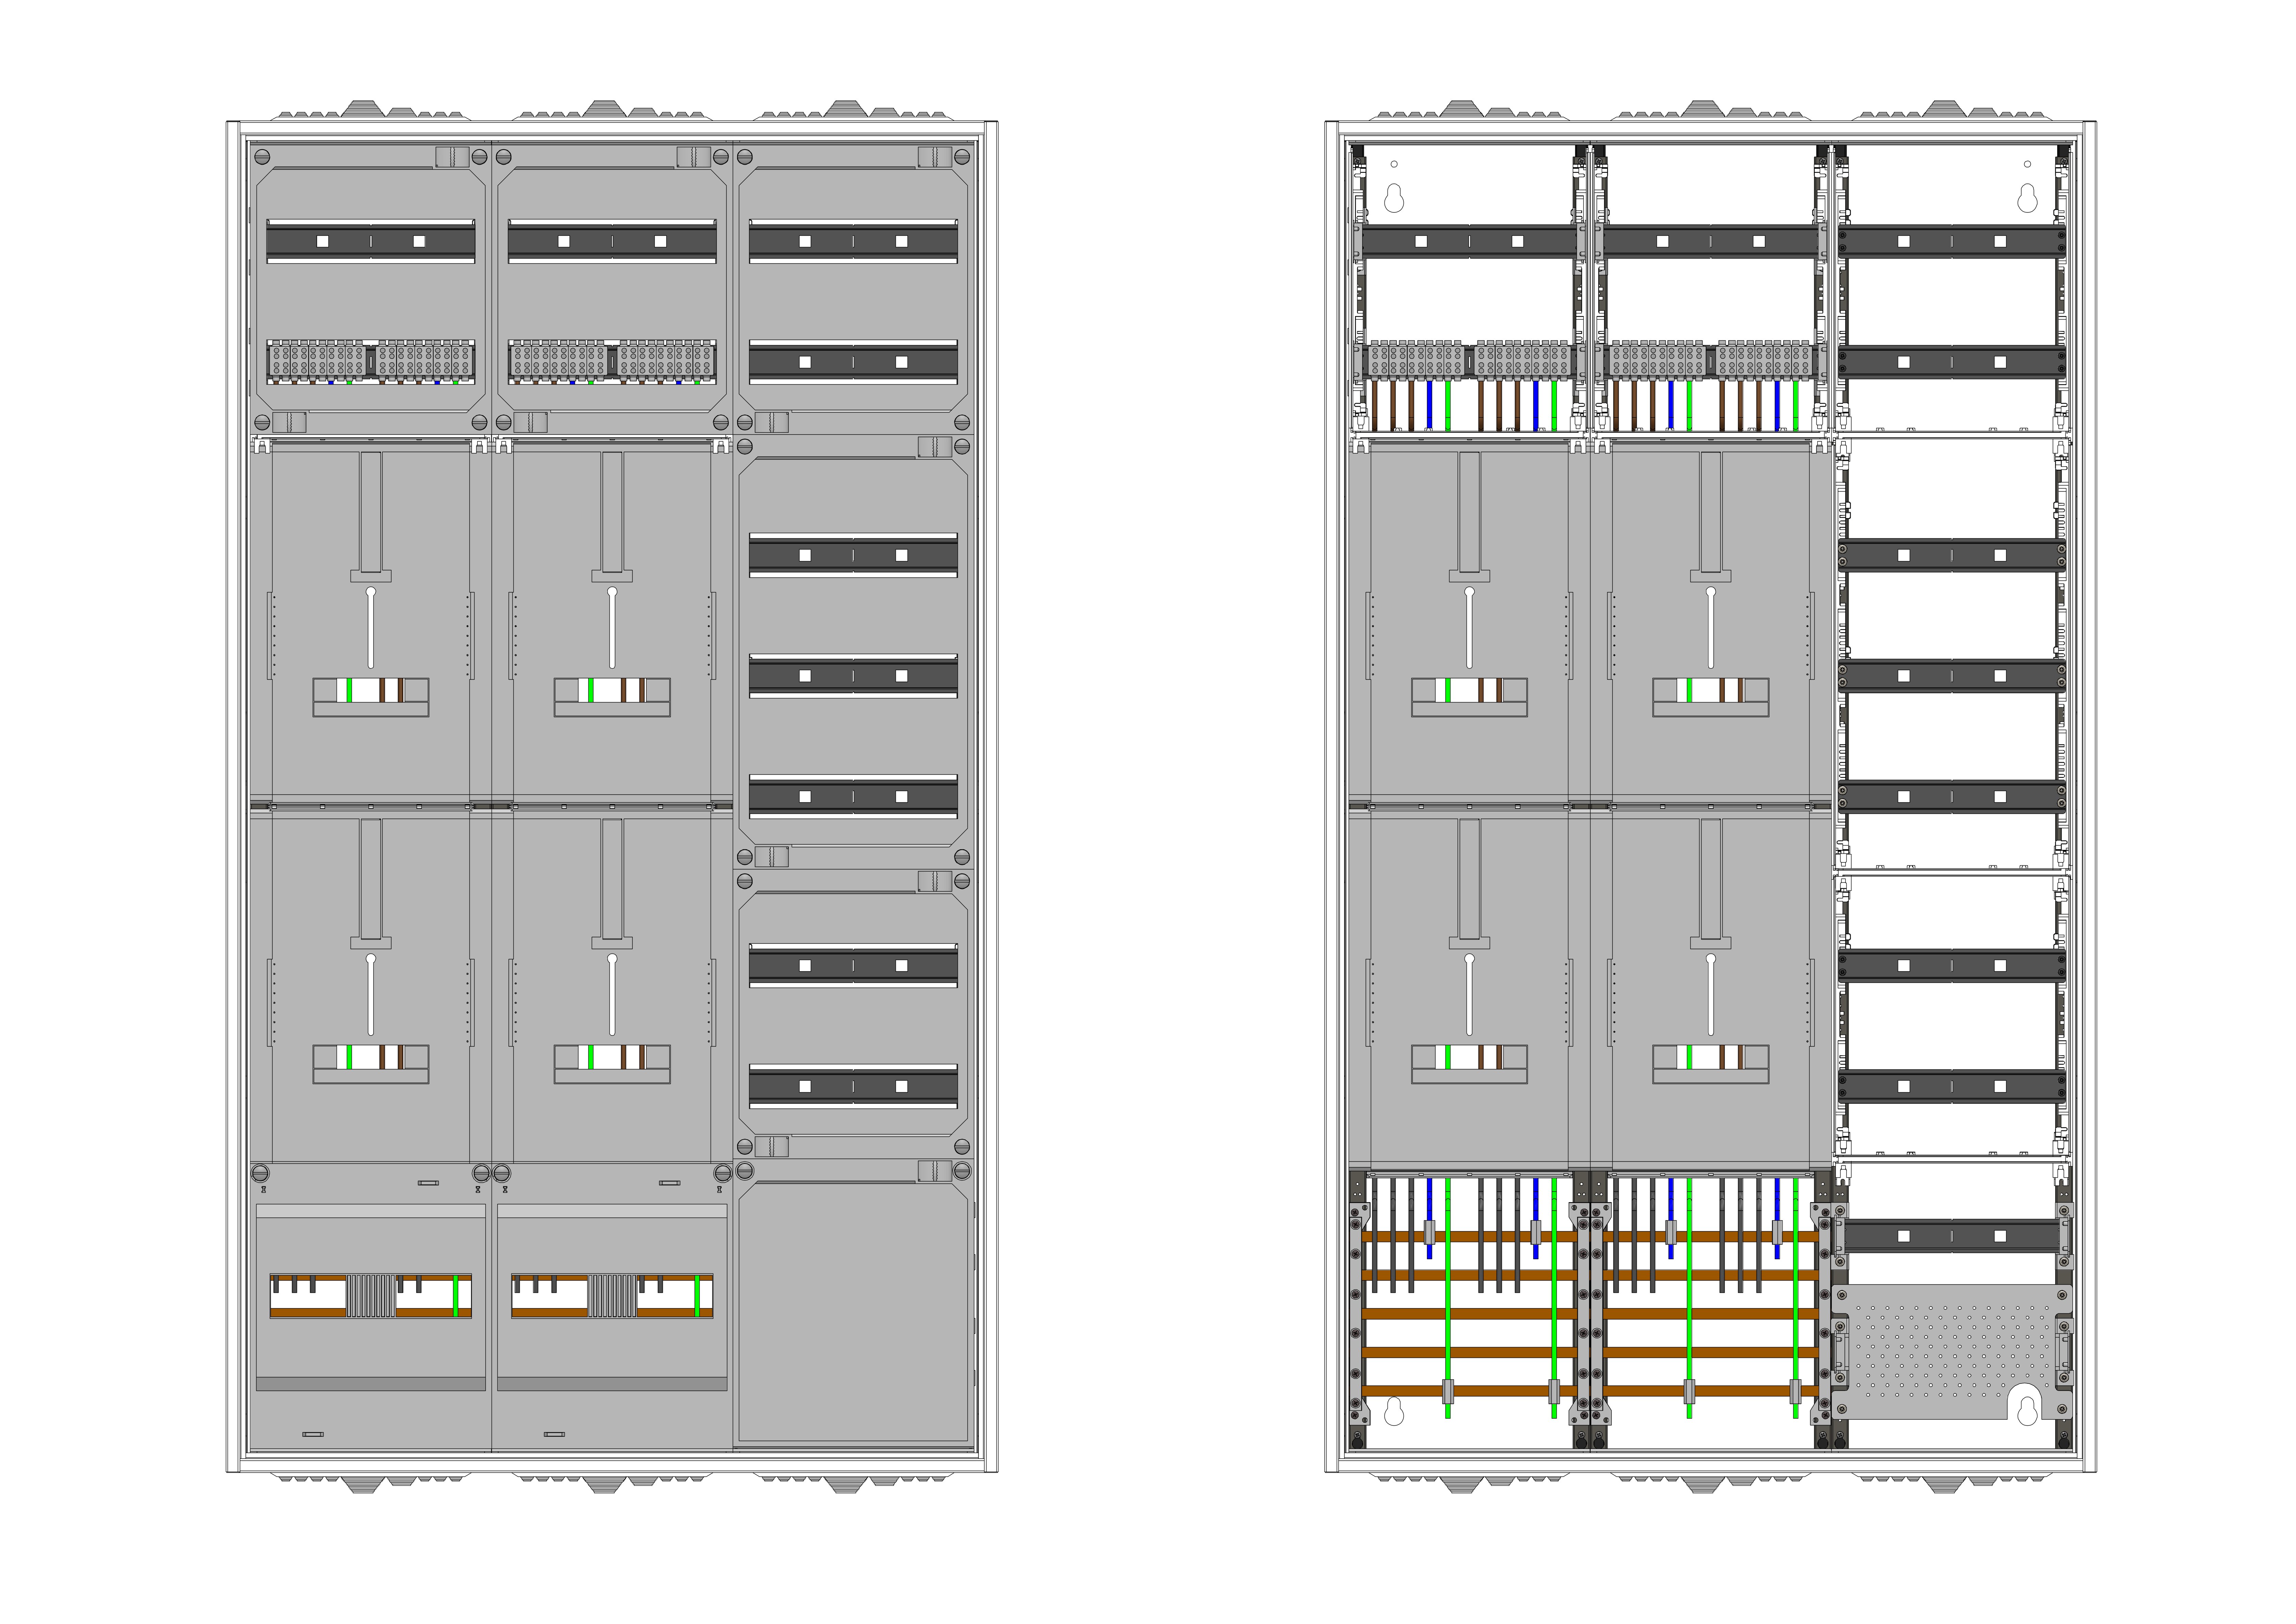Screen dimensions: 2296x1624
Task: Click the top-left keyhole mounting slot of right cabinet
Action: coord(1394,198)
